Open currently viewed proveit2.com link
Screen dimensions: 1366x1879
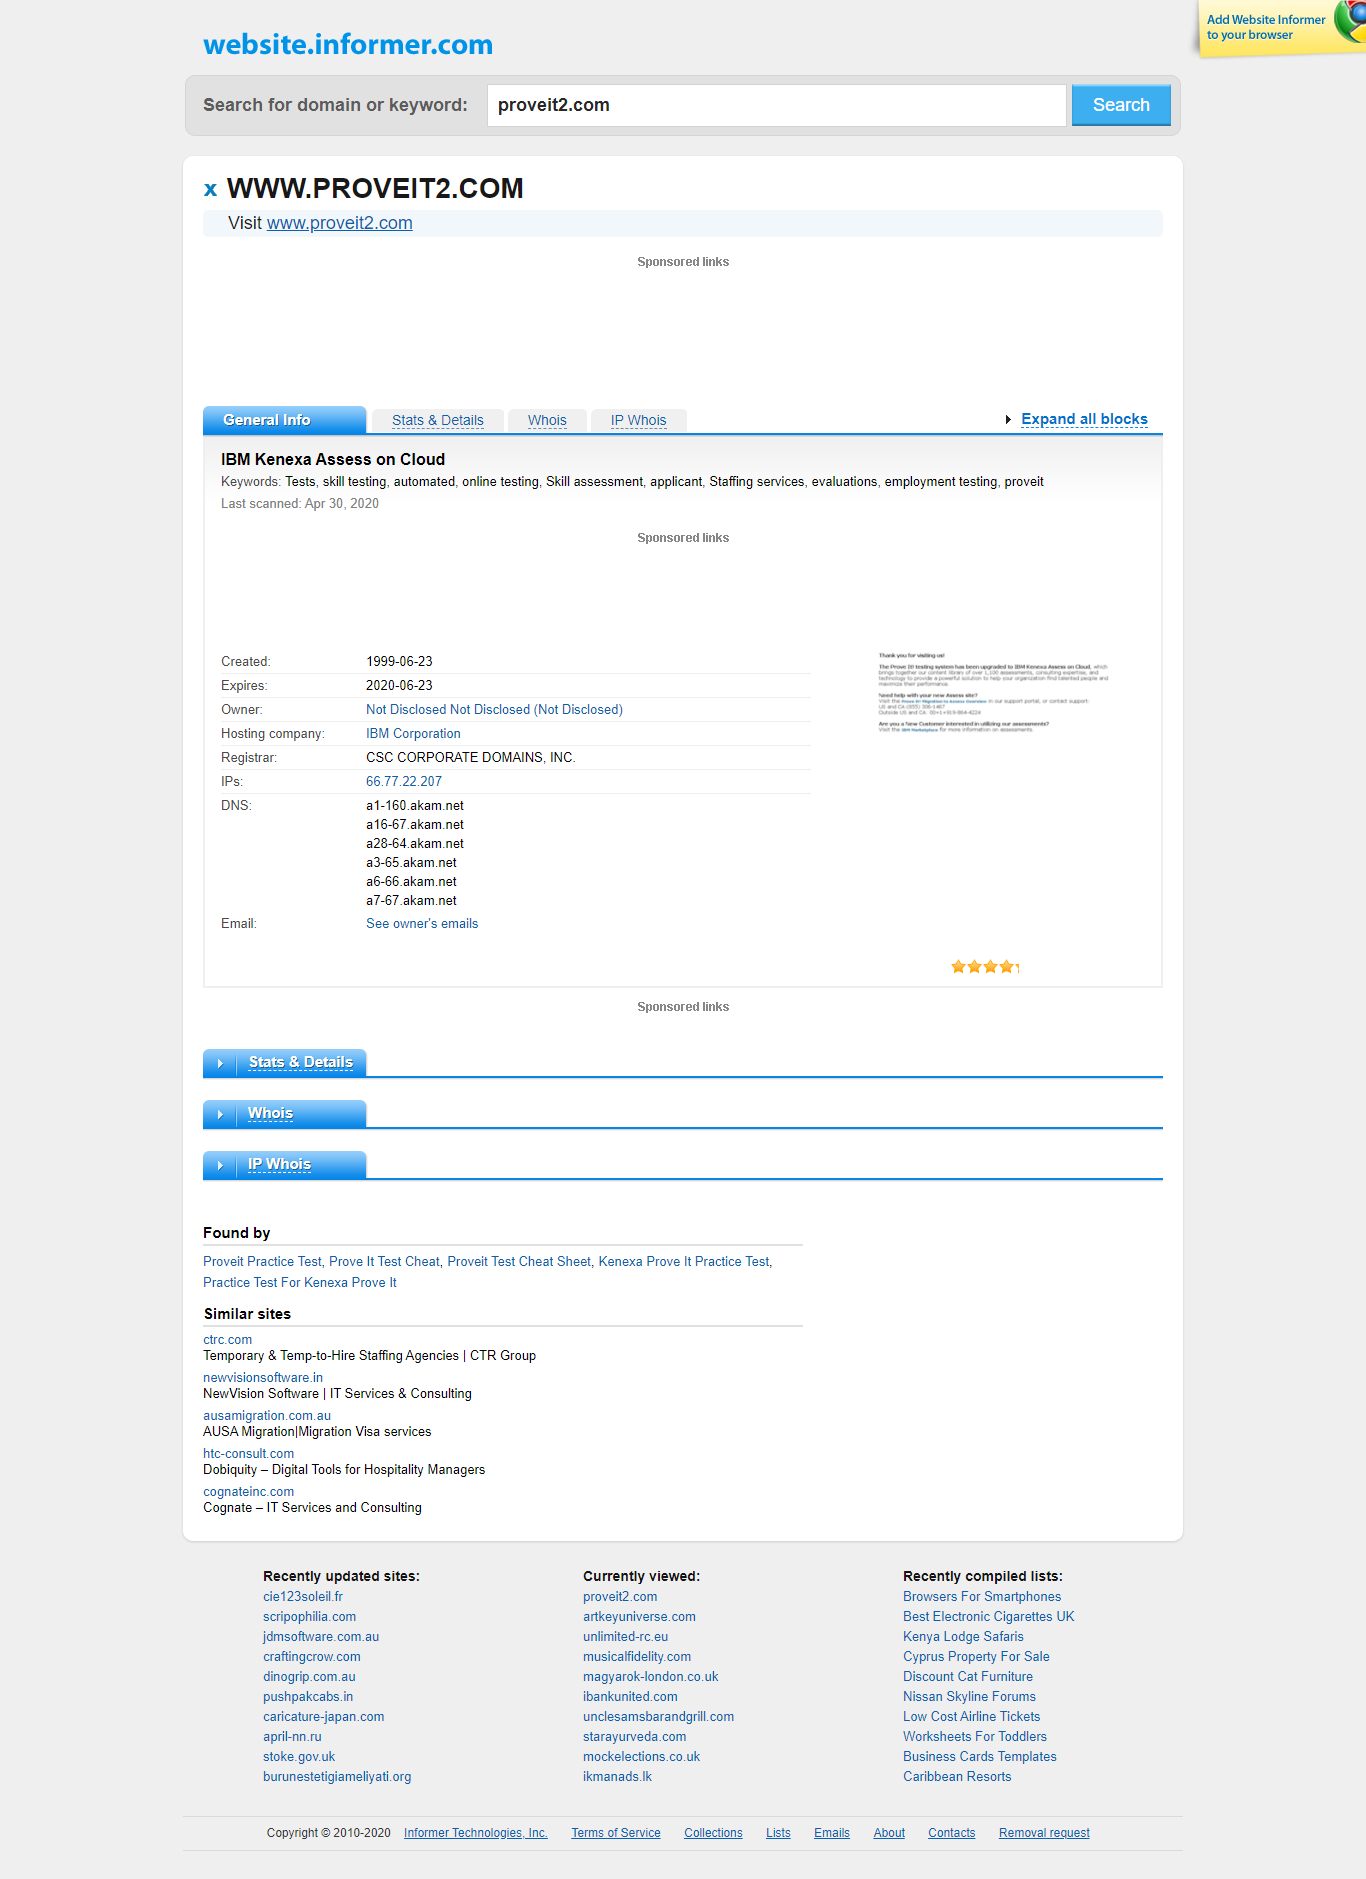point(620,1597)
